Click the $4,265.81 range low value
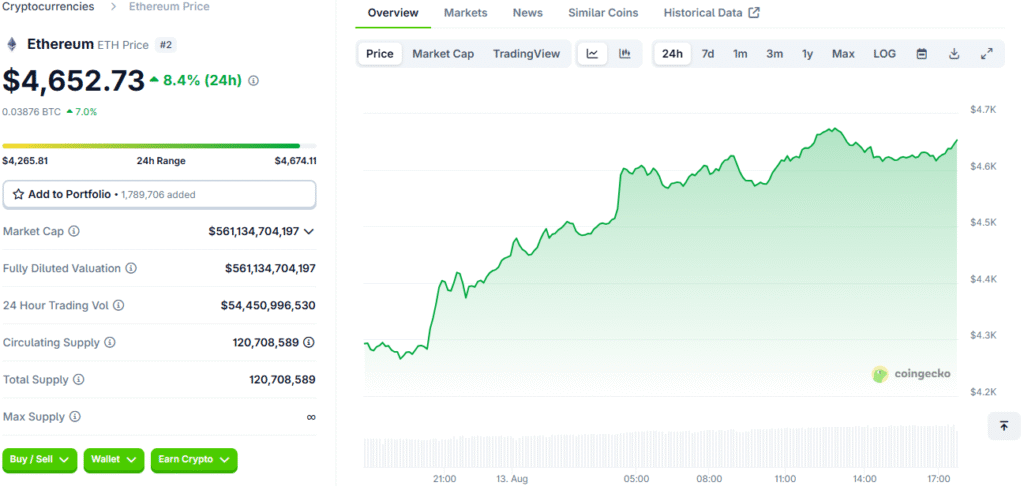Image resolution: width=1024 pixels, height=486 pixels. pos(25,161)
